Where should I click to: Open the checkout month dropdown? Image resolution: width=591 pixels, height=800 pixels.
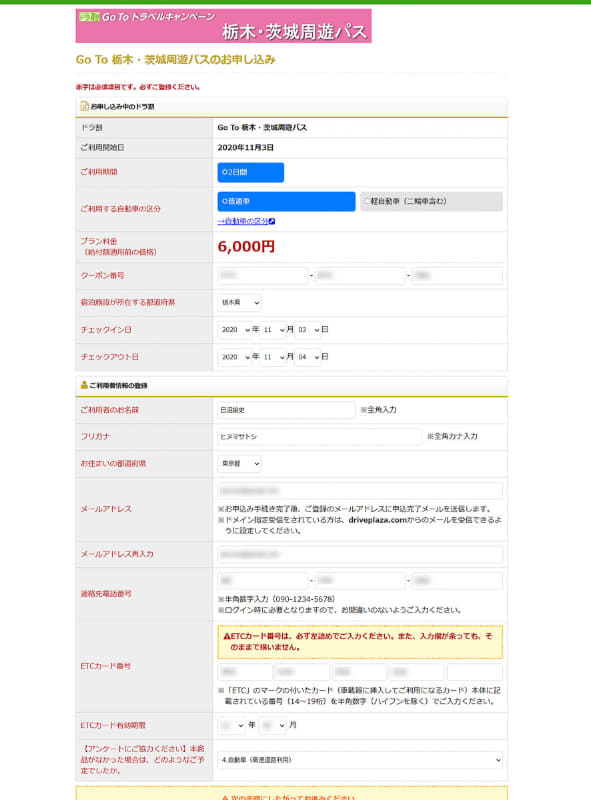273,357
